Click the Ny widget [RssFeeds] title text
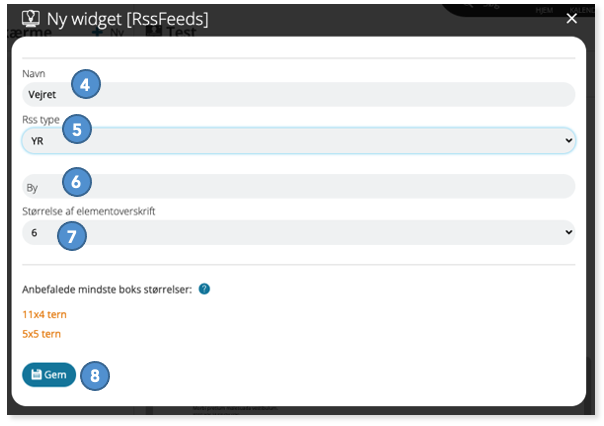Screen dimensions: 604x426 pyautogui.click(x=128, y=19)
